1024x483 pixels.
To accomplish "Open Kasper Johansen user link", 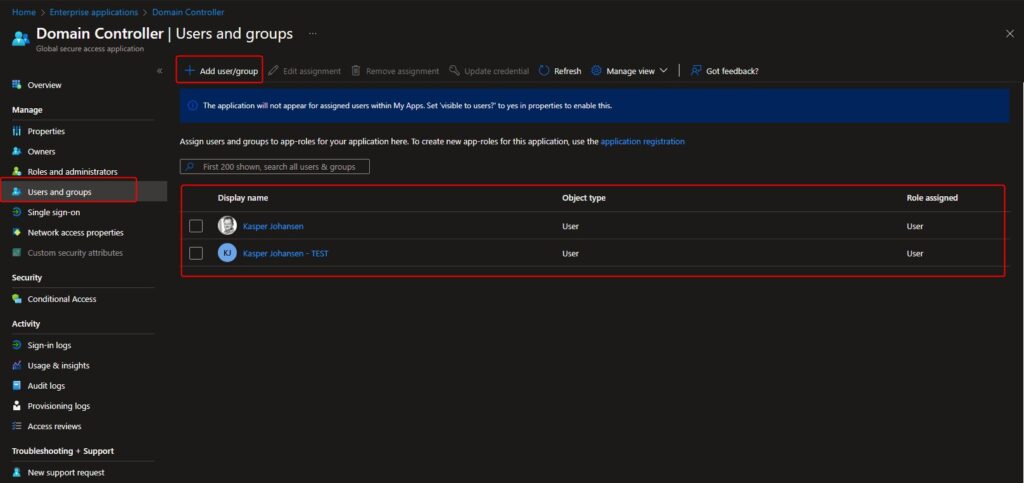I will point(273,226).
